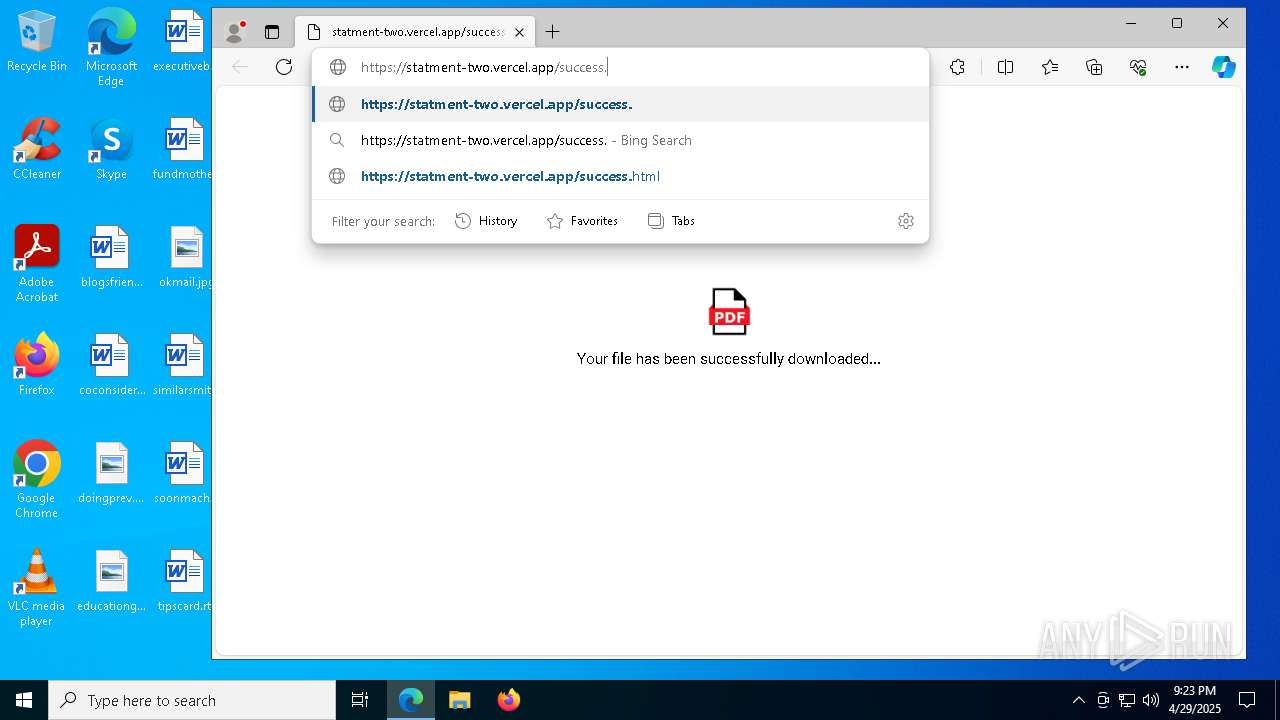The image size is (1280, 720).
Task: Open search filter settings gear icon
Action: (906, 221)
